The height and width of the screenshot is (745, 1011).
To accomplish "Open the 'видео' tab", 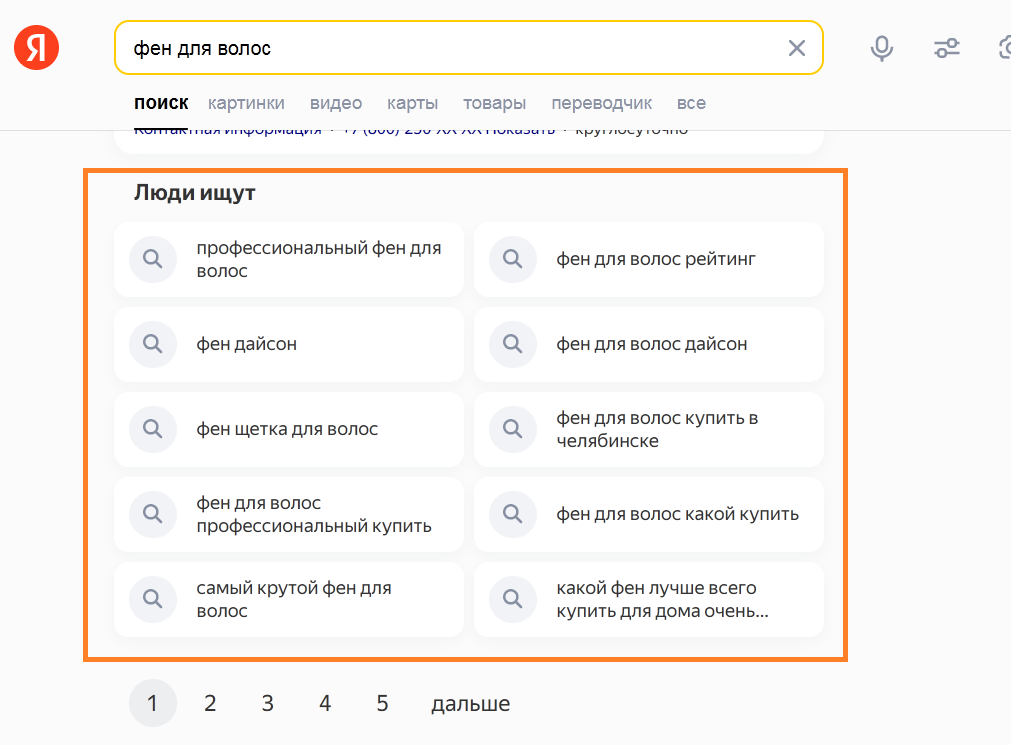I will (336, 103).
